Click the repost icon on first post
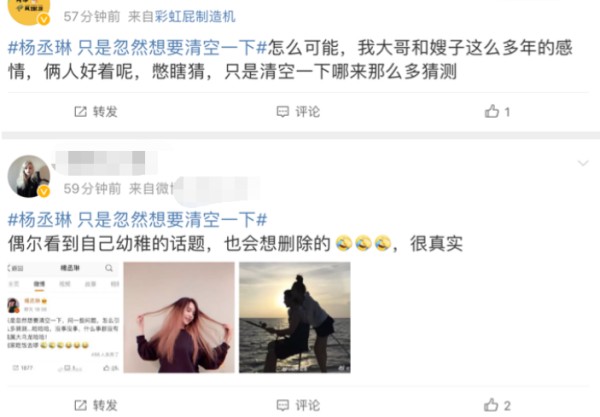Image resolution: width=600 pixels, height=417 pixels. (x=80, y=112)
